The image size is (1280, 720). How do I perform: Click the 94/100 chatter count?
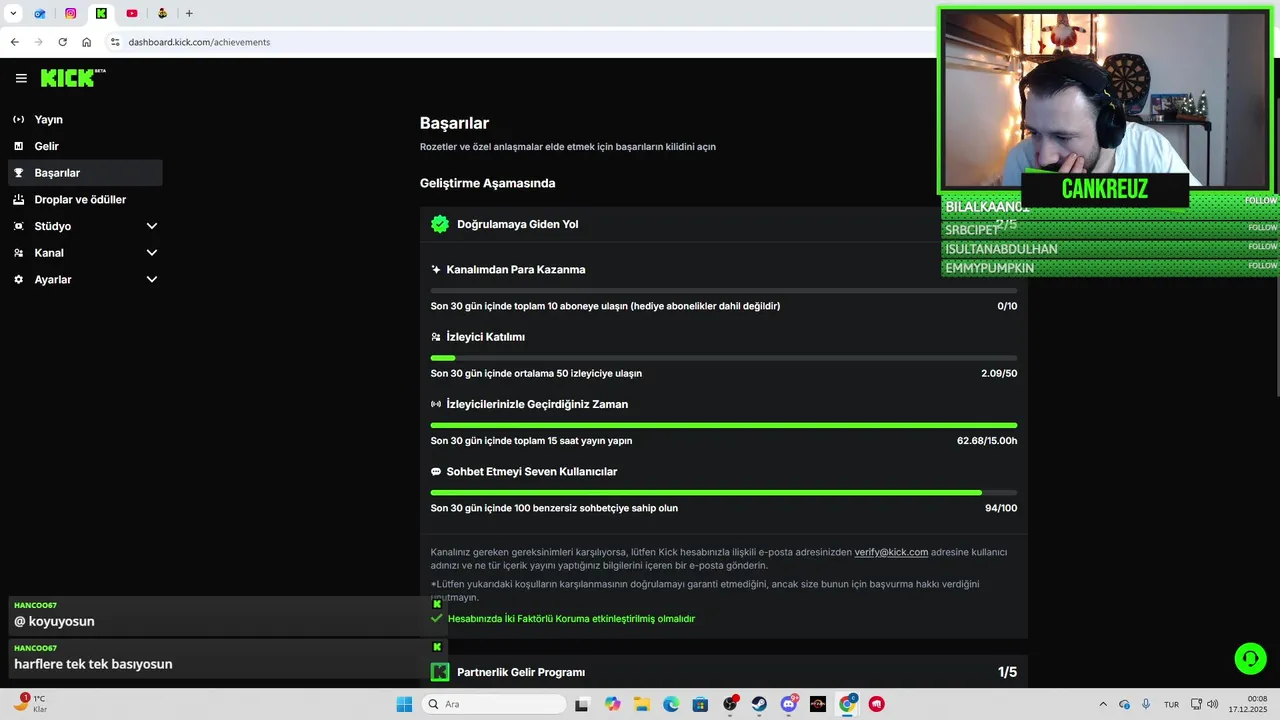1001,508
